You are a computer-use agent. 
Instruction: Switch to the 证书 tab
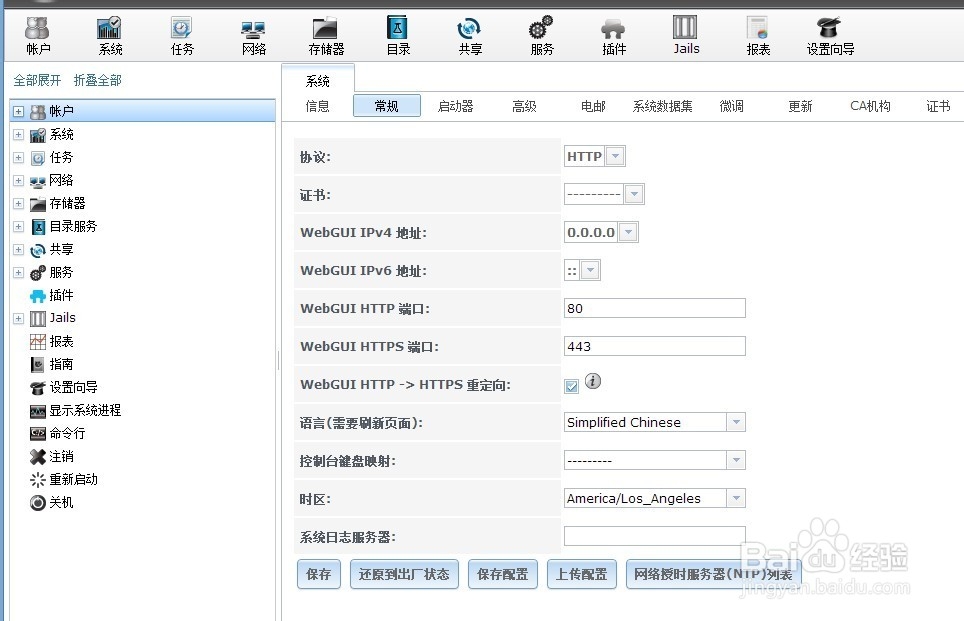click(x=938, y=106)
